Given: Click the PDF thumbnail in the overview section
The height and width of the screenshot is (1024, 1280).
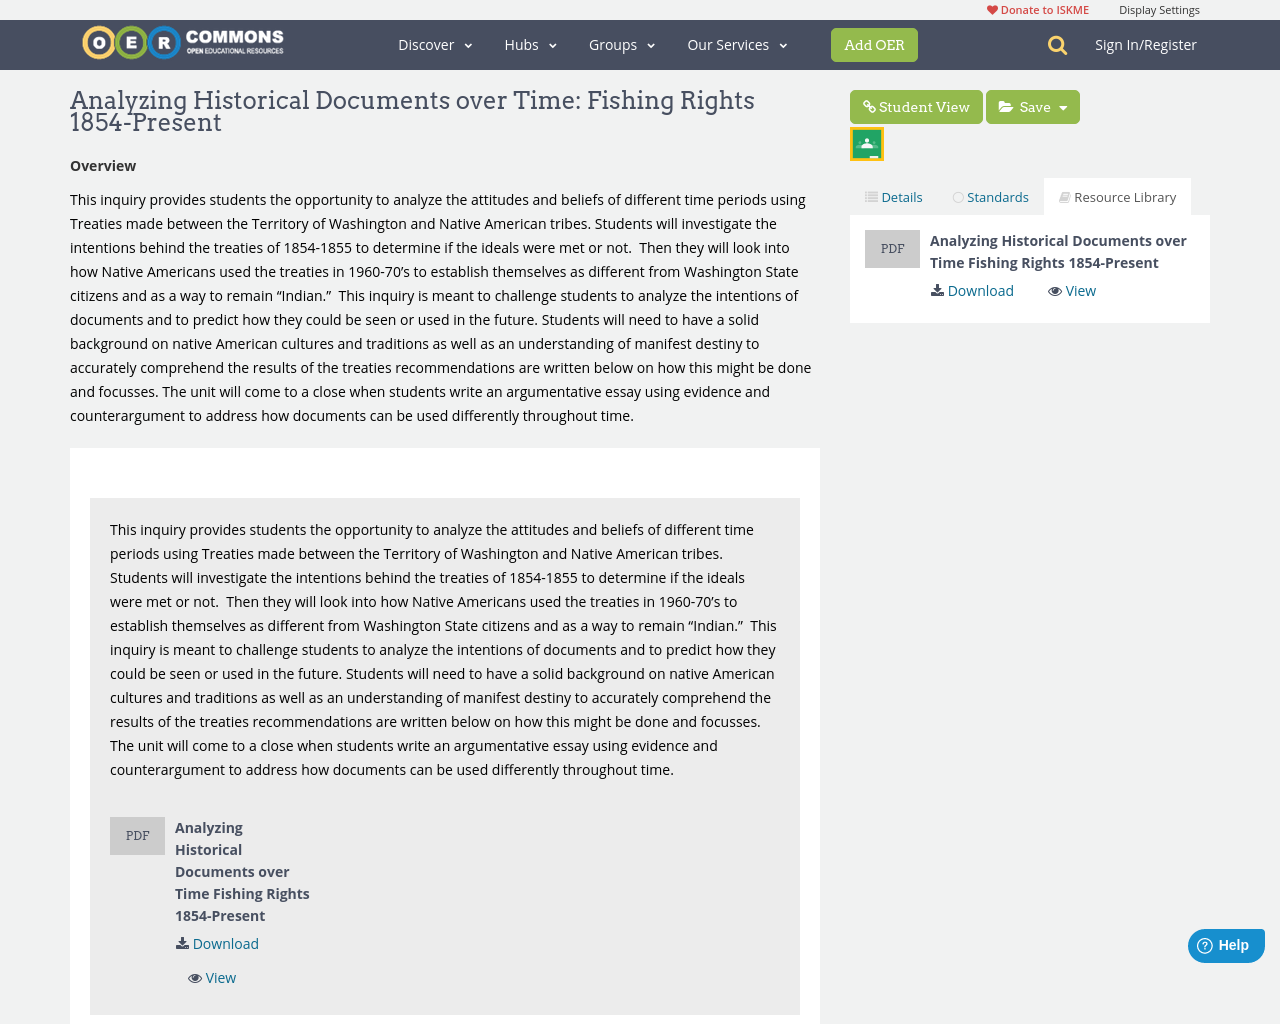Looking at the screenshot, I should pyautogui.click(x=137, y=836).
